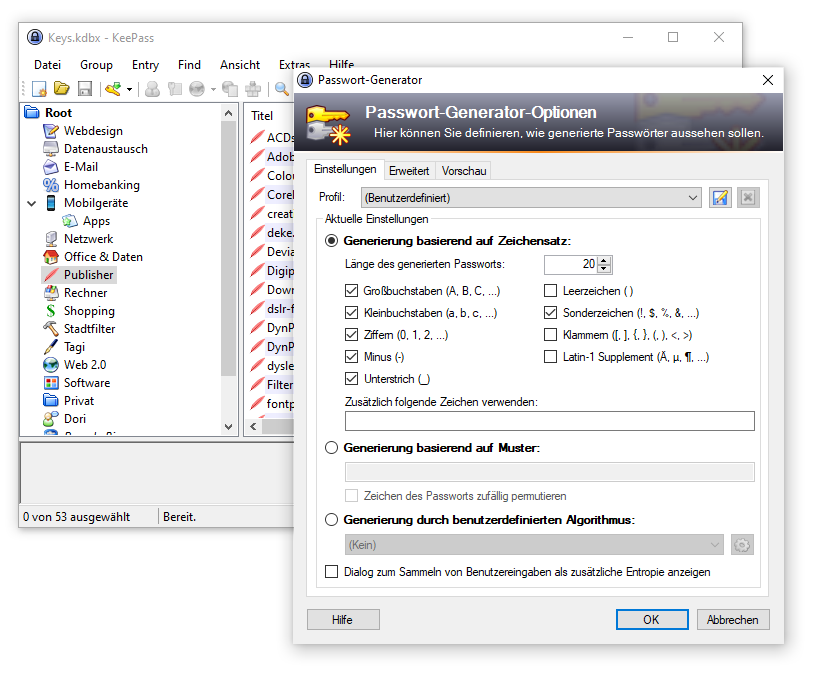This screenshot has height=673, width=820.
Task: Click the Find magnifier toolbar icon
Action: [282, 89]
